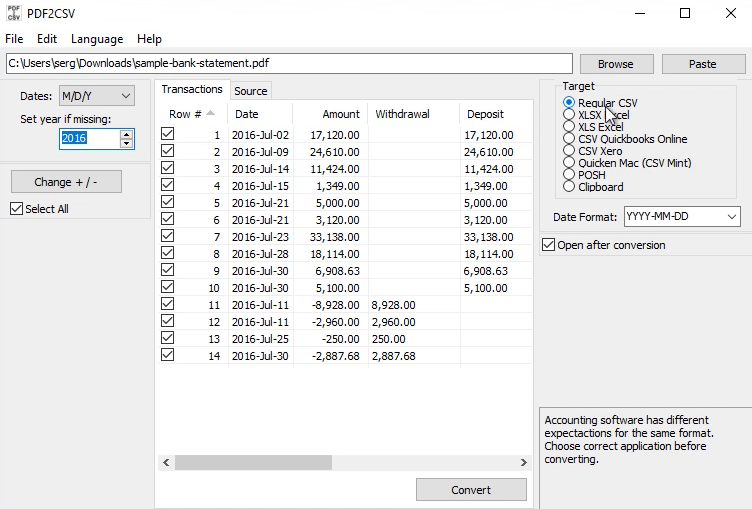Image resolution: width=752 pixels, height=509 pixels.
Task: Click the Amount column header
Action: coord(330,114)
